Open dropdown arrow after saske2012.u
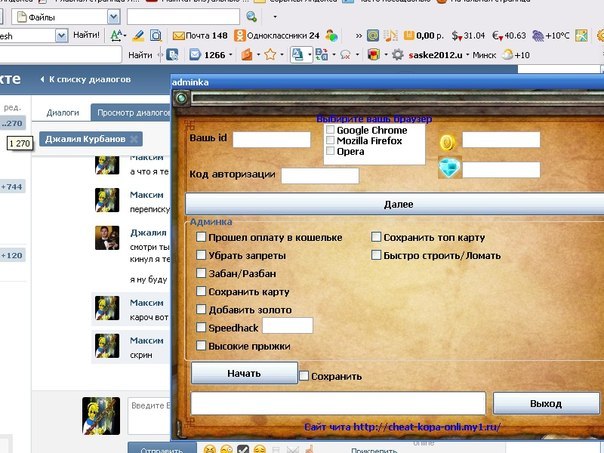The width and height of the screenshot is (604, 453). point(467,55)
